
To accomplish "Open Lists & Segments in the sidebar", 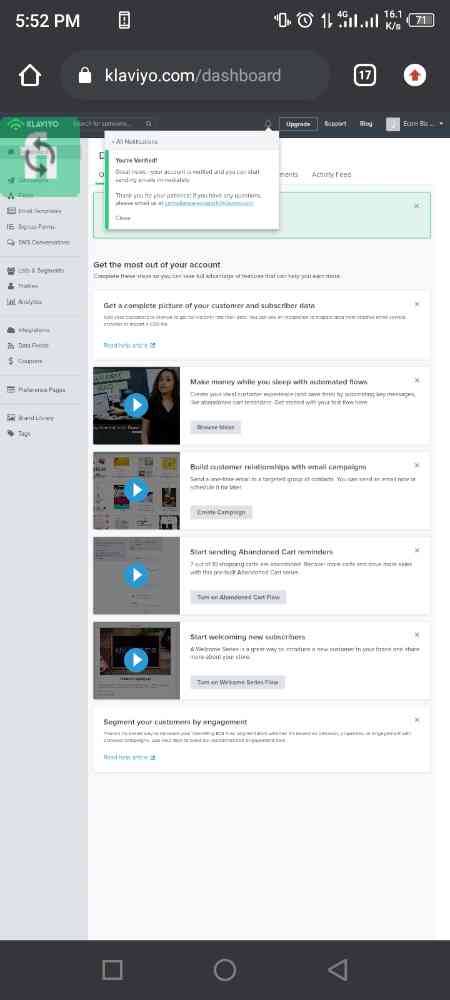I will point(36,270).
